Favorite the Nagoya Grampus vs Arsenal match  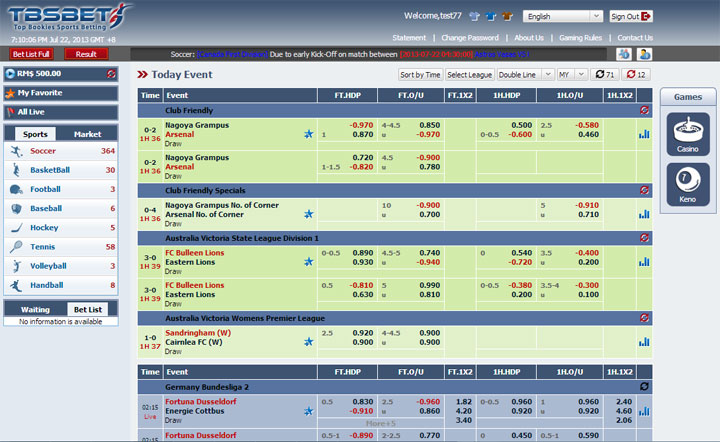[x=309, y=132]
